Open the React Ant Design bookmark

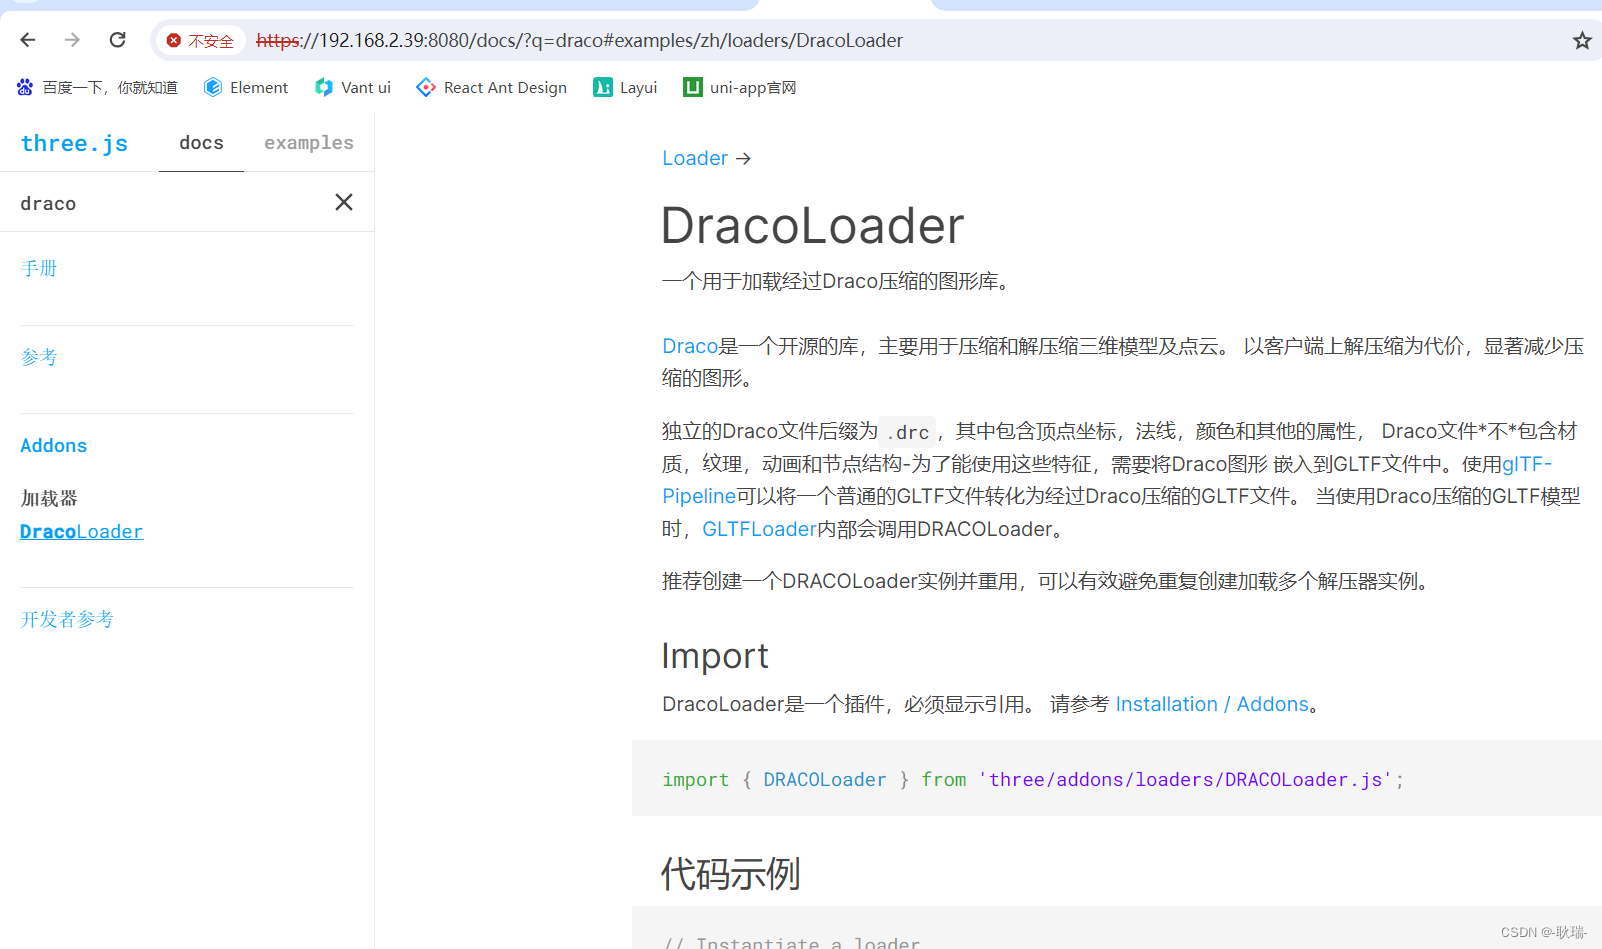491,87
